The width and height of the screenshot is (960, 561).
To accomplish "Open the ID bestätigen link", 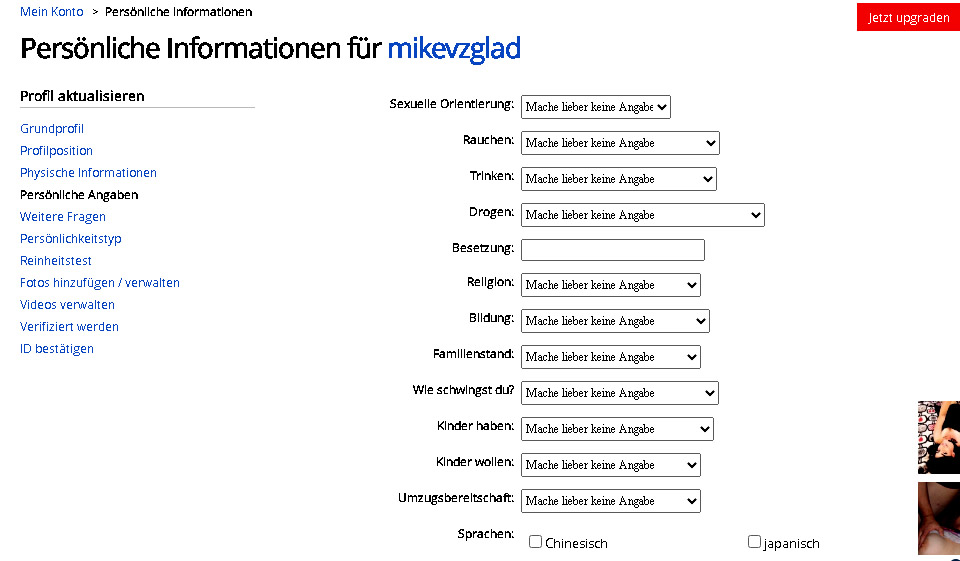I will (x=57, y=349).
